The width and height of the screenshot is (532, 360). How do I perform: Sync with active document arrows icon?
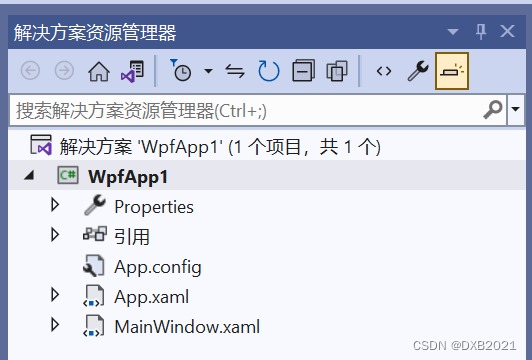(235, 71)
